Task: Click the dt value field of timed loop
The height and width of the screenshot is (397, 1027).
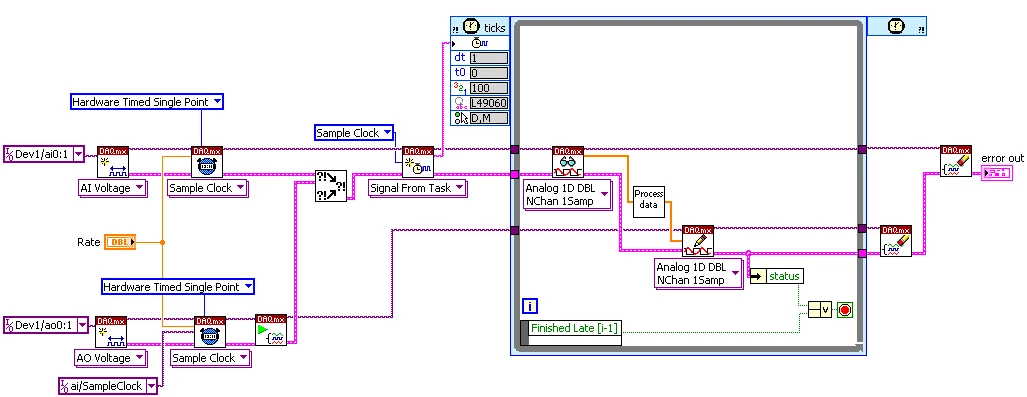Action: [x=489, y=58]
